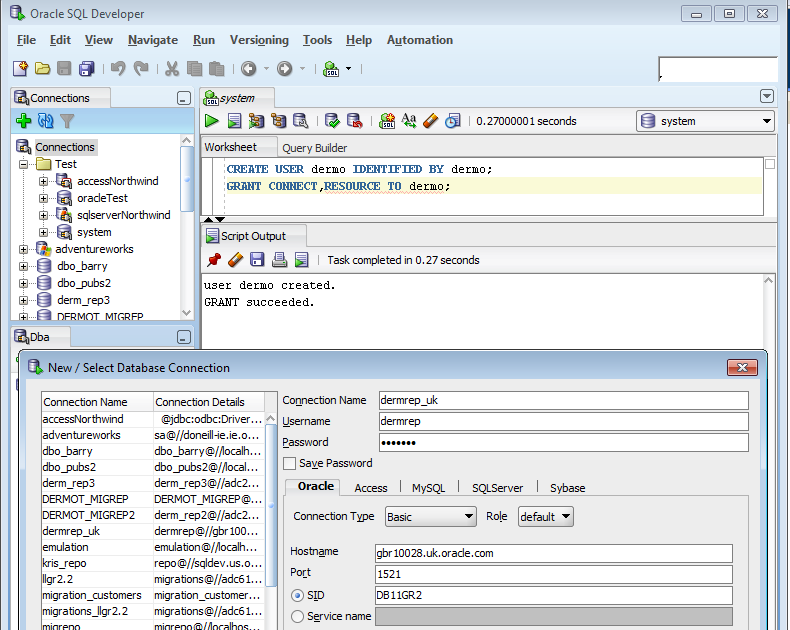Switch to the SQLServer tab in connection dialog

click(x=497, y=488)
